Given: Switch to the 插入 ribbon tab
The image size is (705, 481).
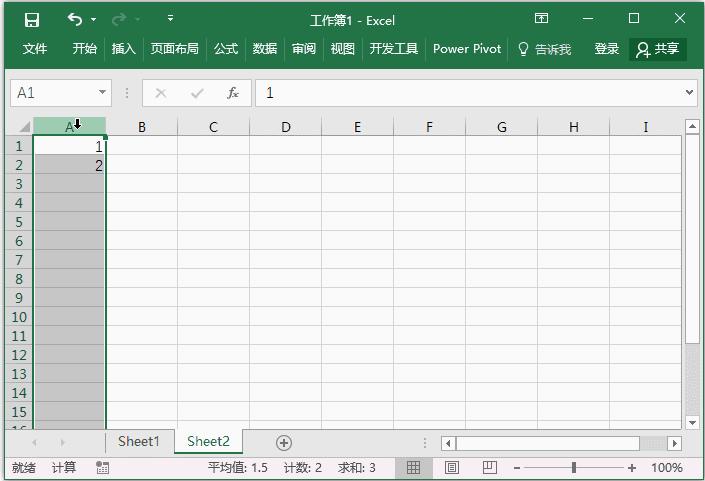Looking at the screenshot, I should click(x=124, y=49).
